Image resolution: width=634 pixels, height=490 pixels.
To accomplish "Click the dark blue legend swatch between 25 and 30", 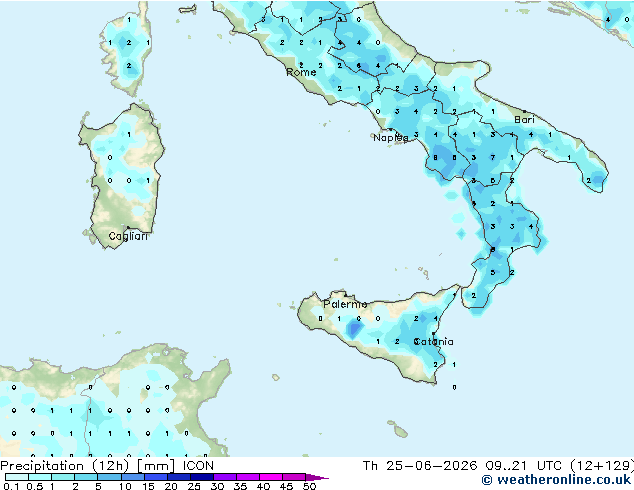I will [202, 477].
